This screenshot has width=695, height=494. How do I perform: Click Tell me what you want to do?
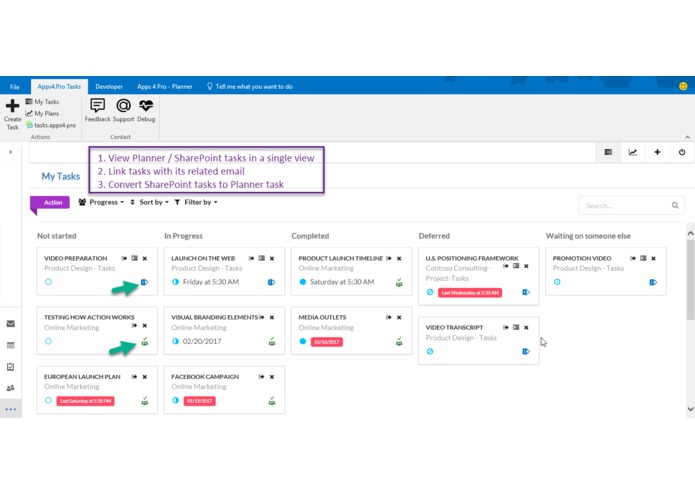tap(250, 87)
